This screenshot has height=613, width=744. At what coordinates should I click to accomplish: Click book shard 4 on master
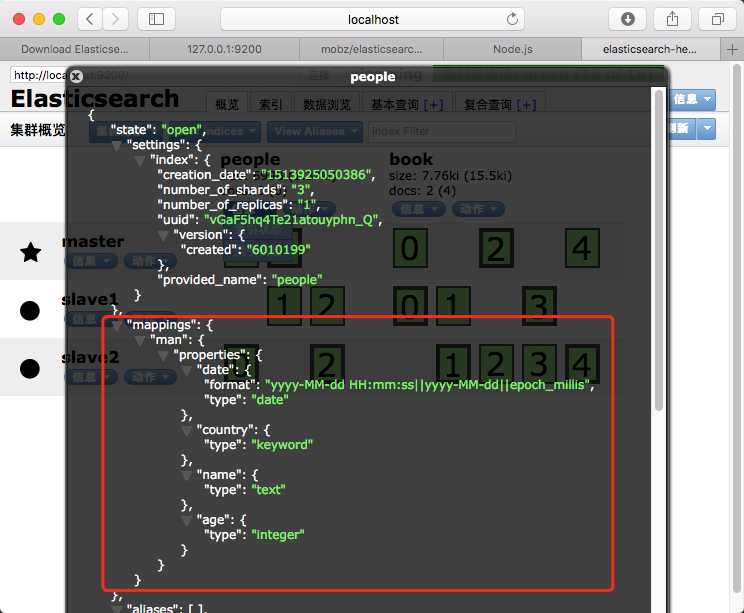582,248
